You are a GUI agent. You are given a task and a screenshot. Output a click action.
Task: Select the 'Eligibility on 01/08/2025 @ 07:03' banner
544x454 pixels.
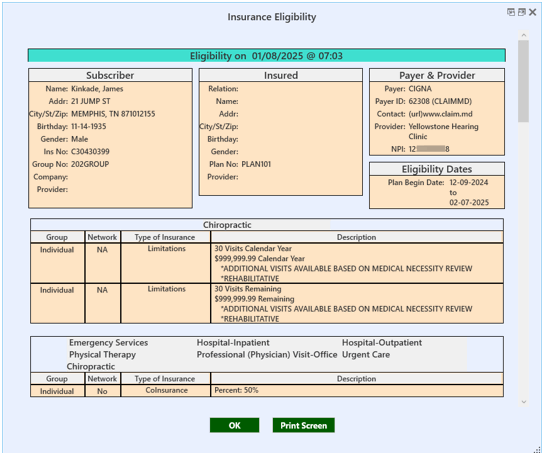266,55
